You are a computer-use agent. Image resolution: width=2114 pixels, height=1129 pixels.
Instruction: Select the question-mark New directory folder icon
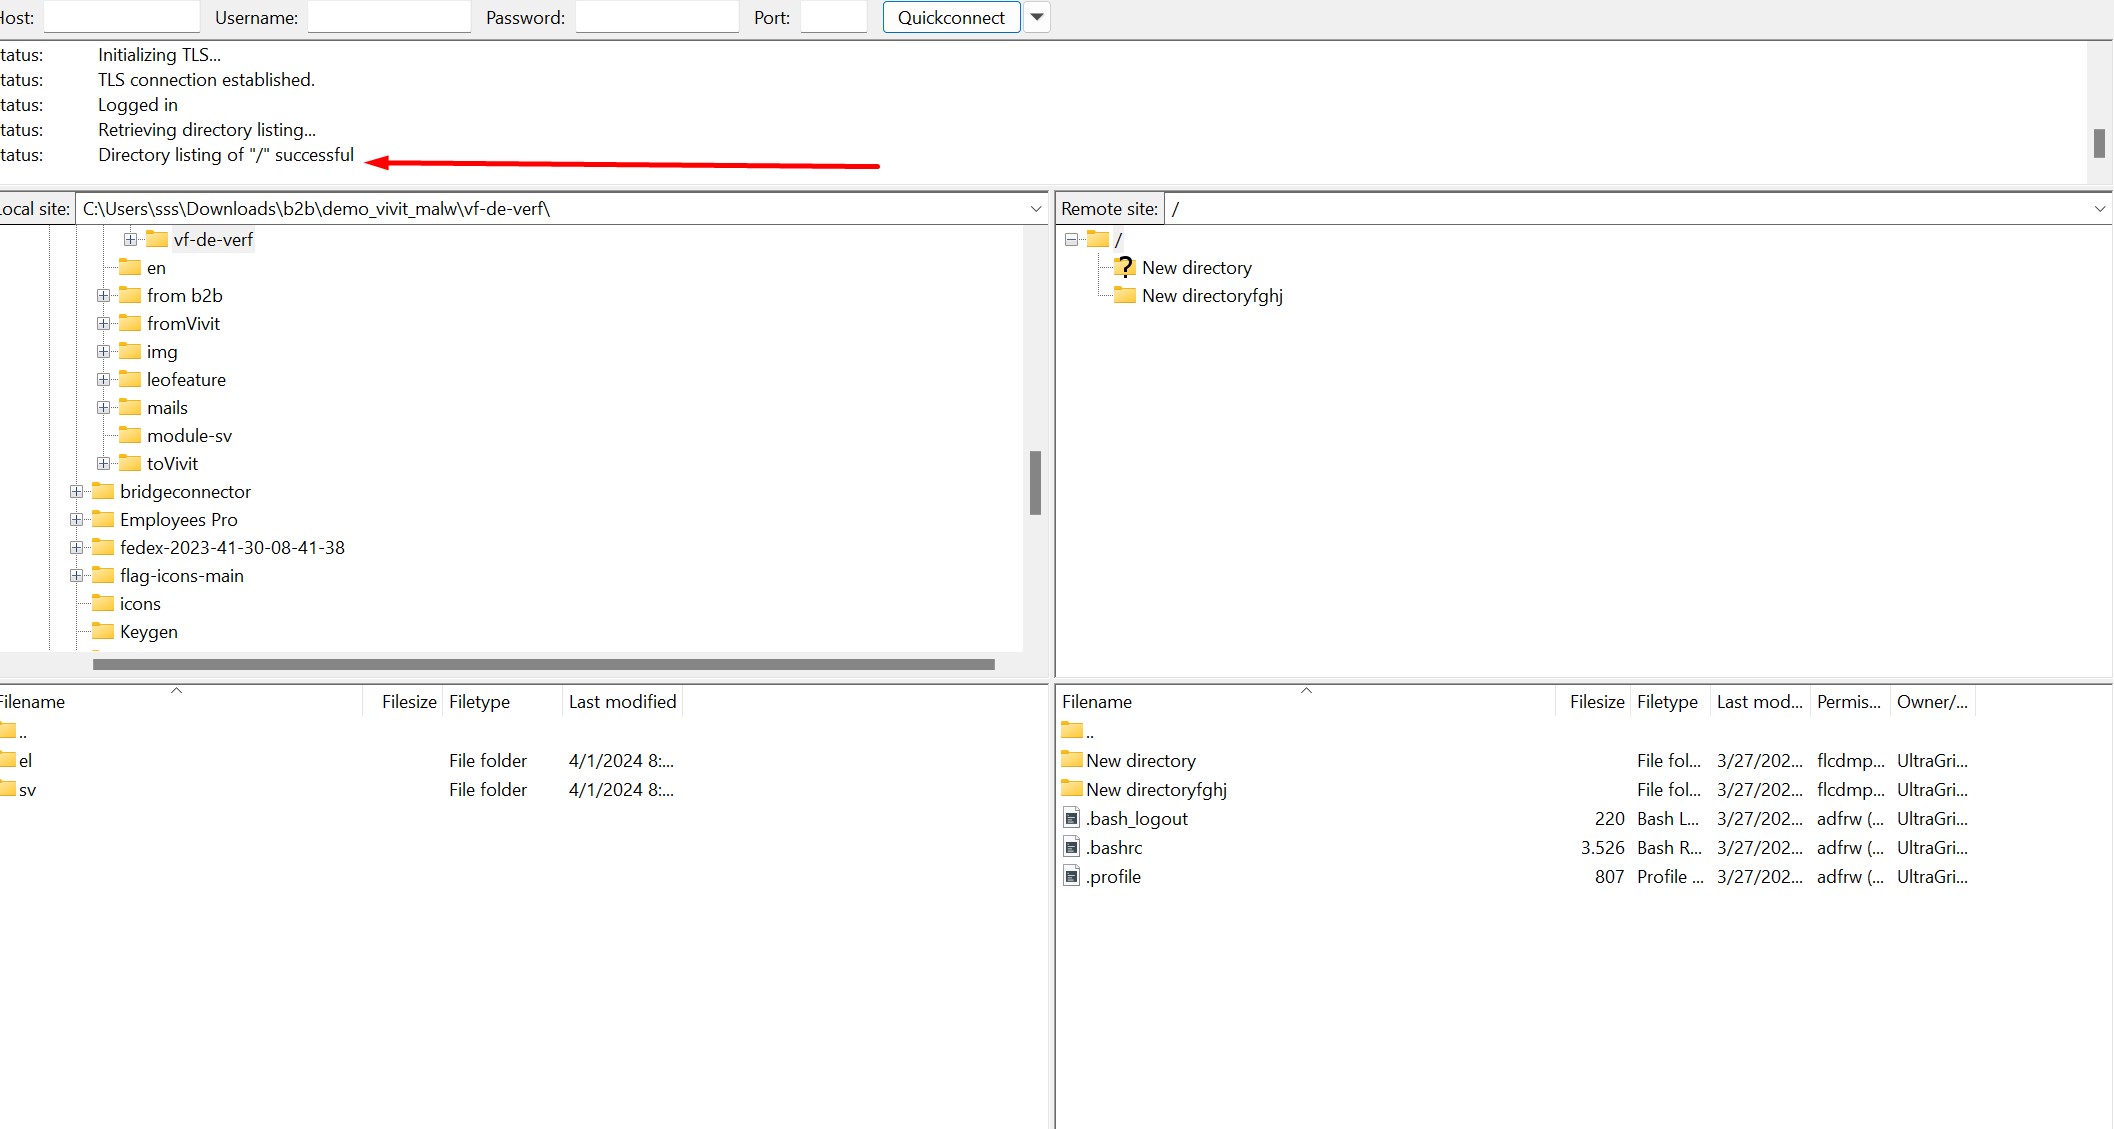[x=1125, y=267]
